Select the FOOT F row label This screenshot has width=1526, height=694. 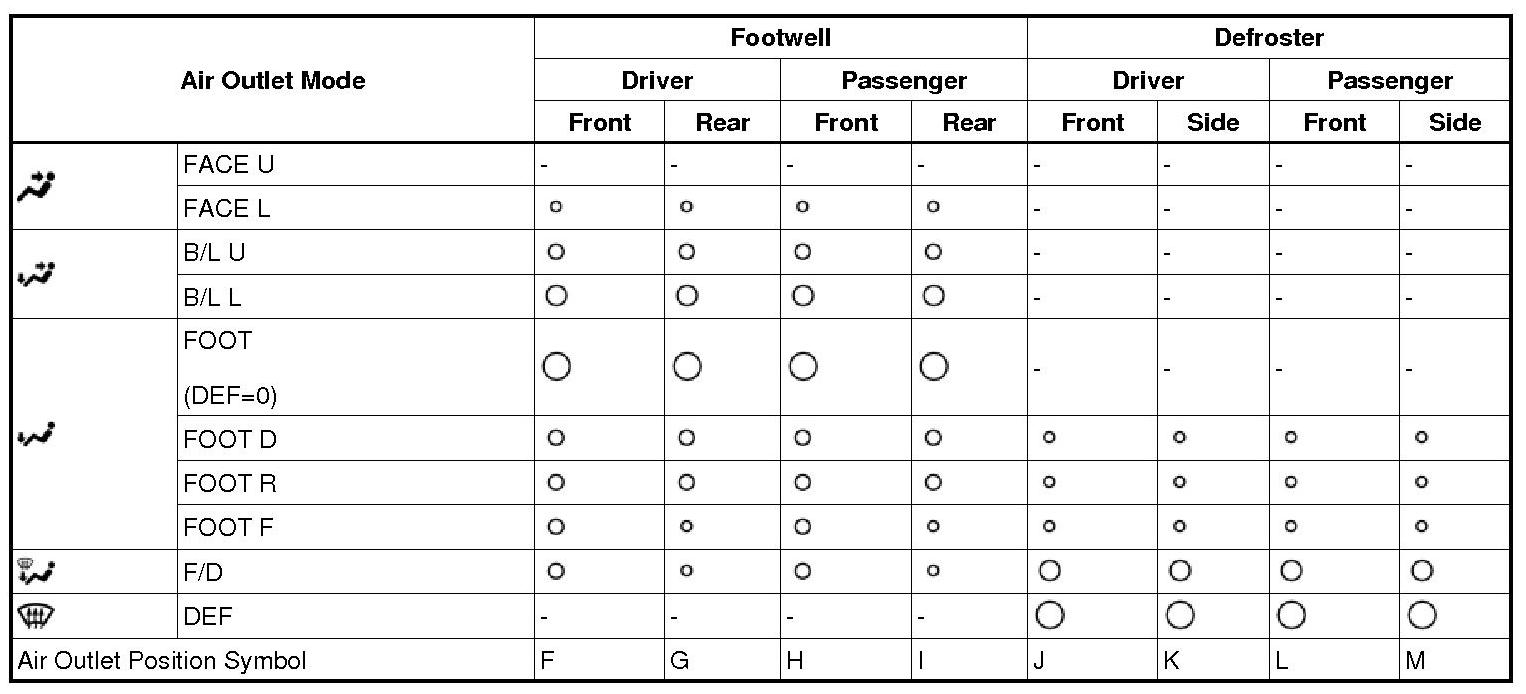coord(229,527)
